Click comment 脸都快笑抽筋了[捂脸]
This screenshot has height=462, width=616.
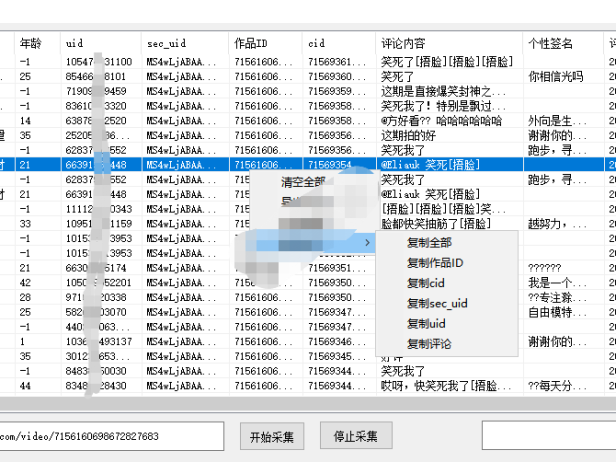point(436,224)
